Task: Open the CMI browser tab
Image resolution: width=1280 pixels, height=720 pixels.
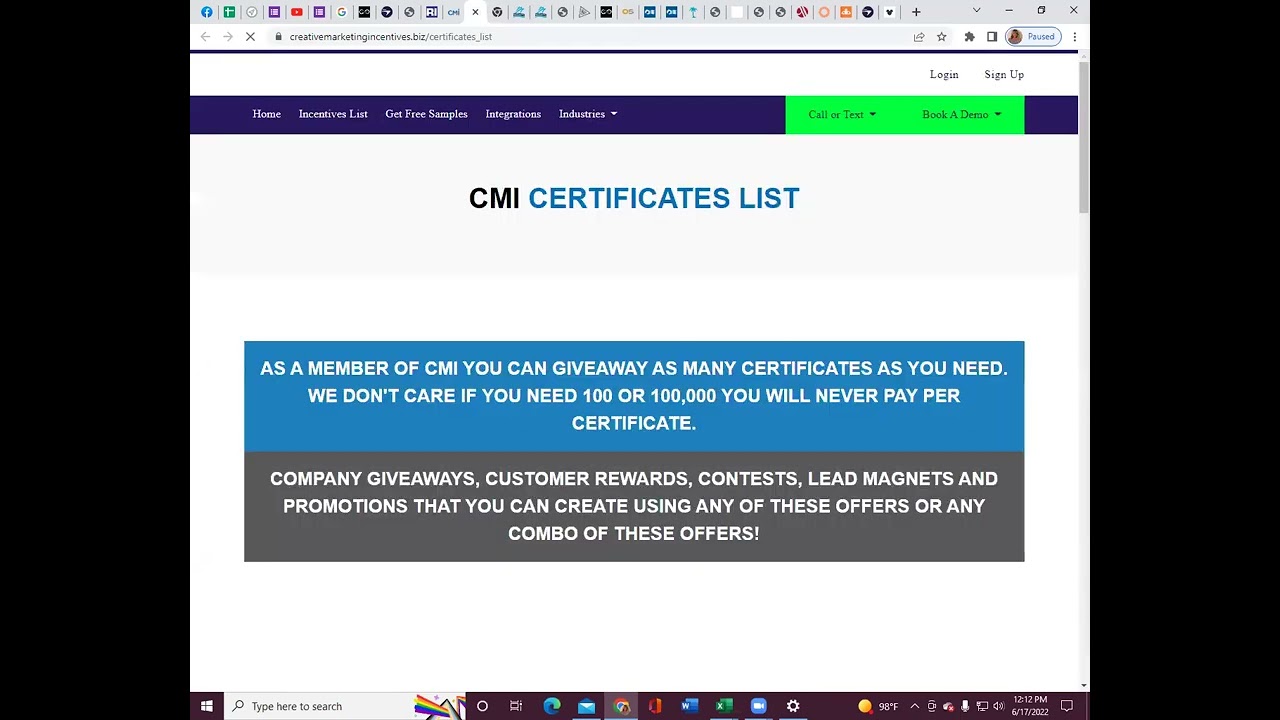Action: coord(454,12)
